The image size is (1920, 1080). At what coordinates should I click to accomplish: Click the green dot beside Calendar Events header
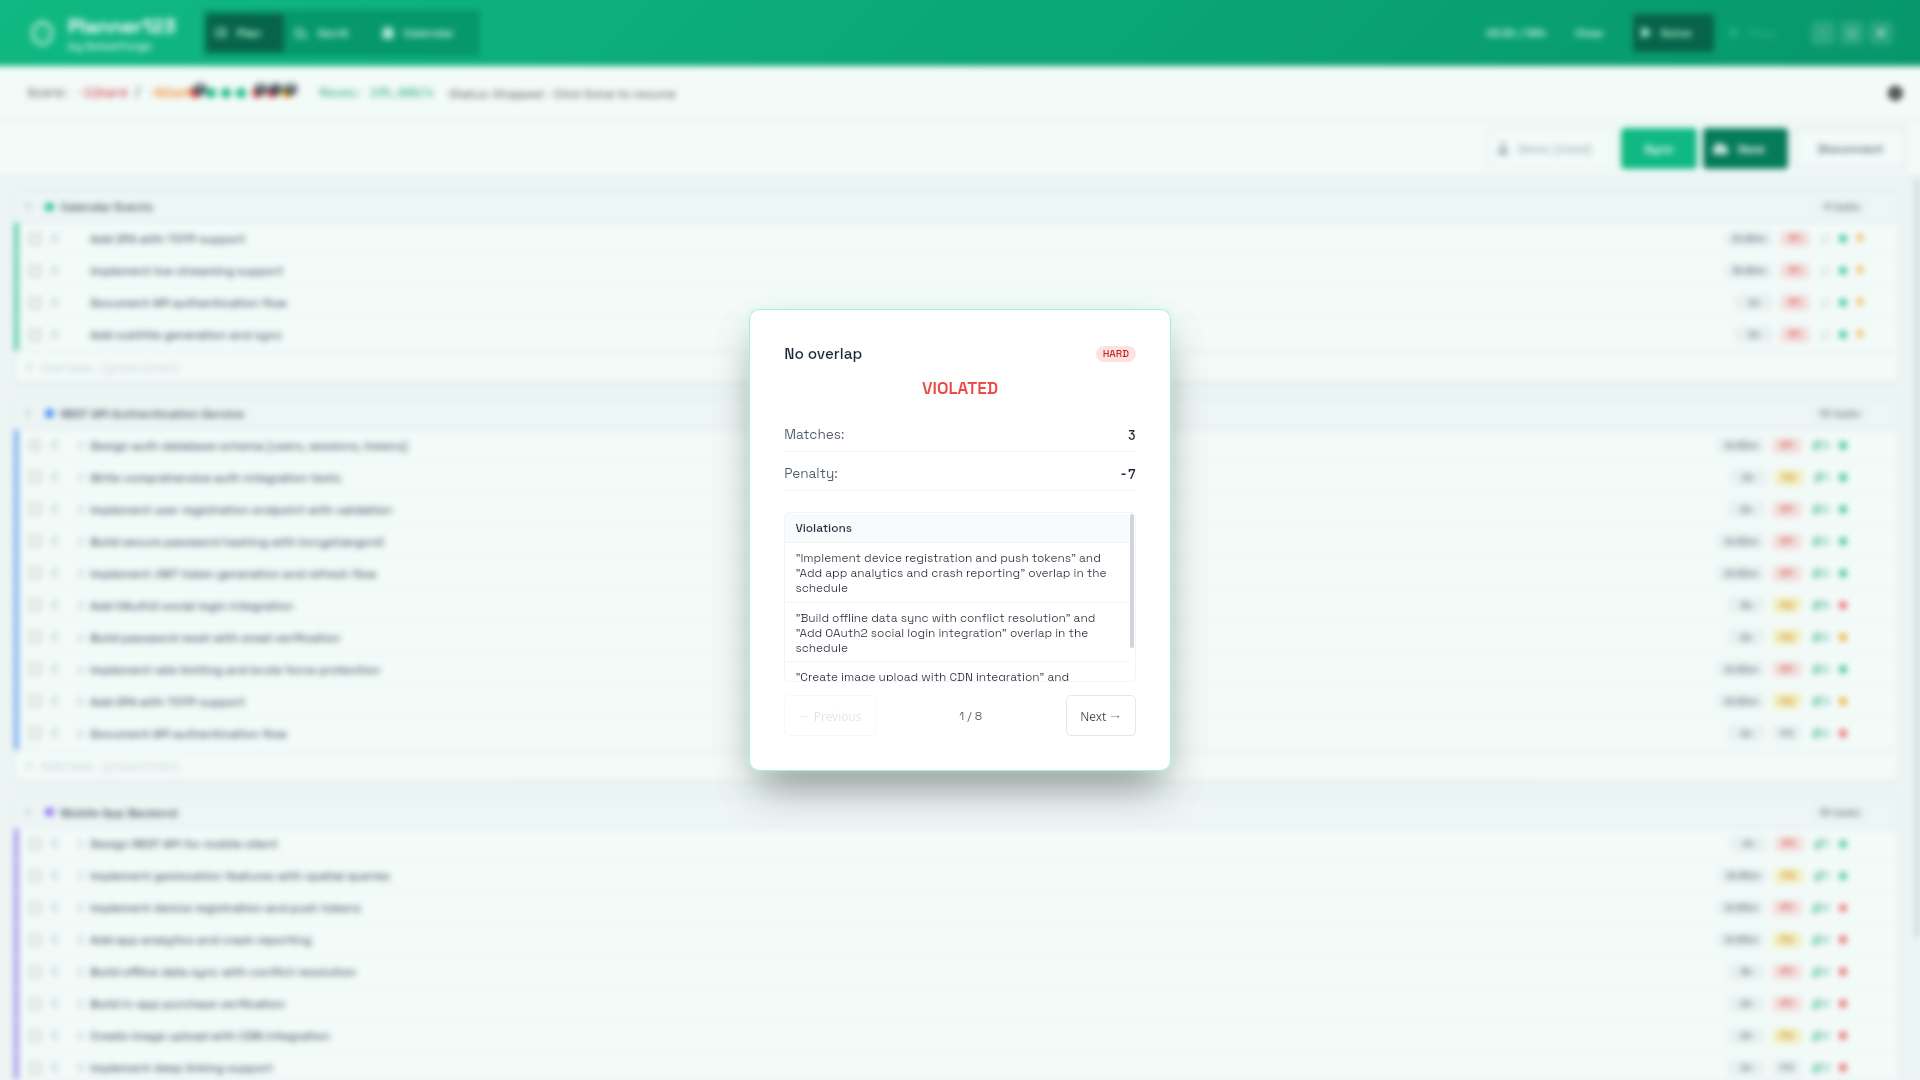click(x=49, y=207)
